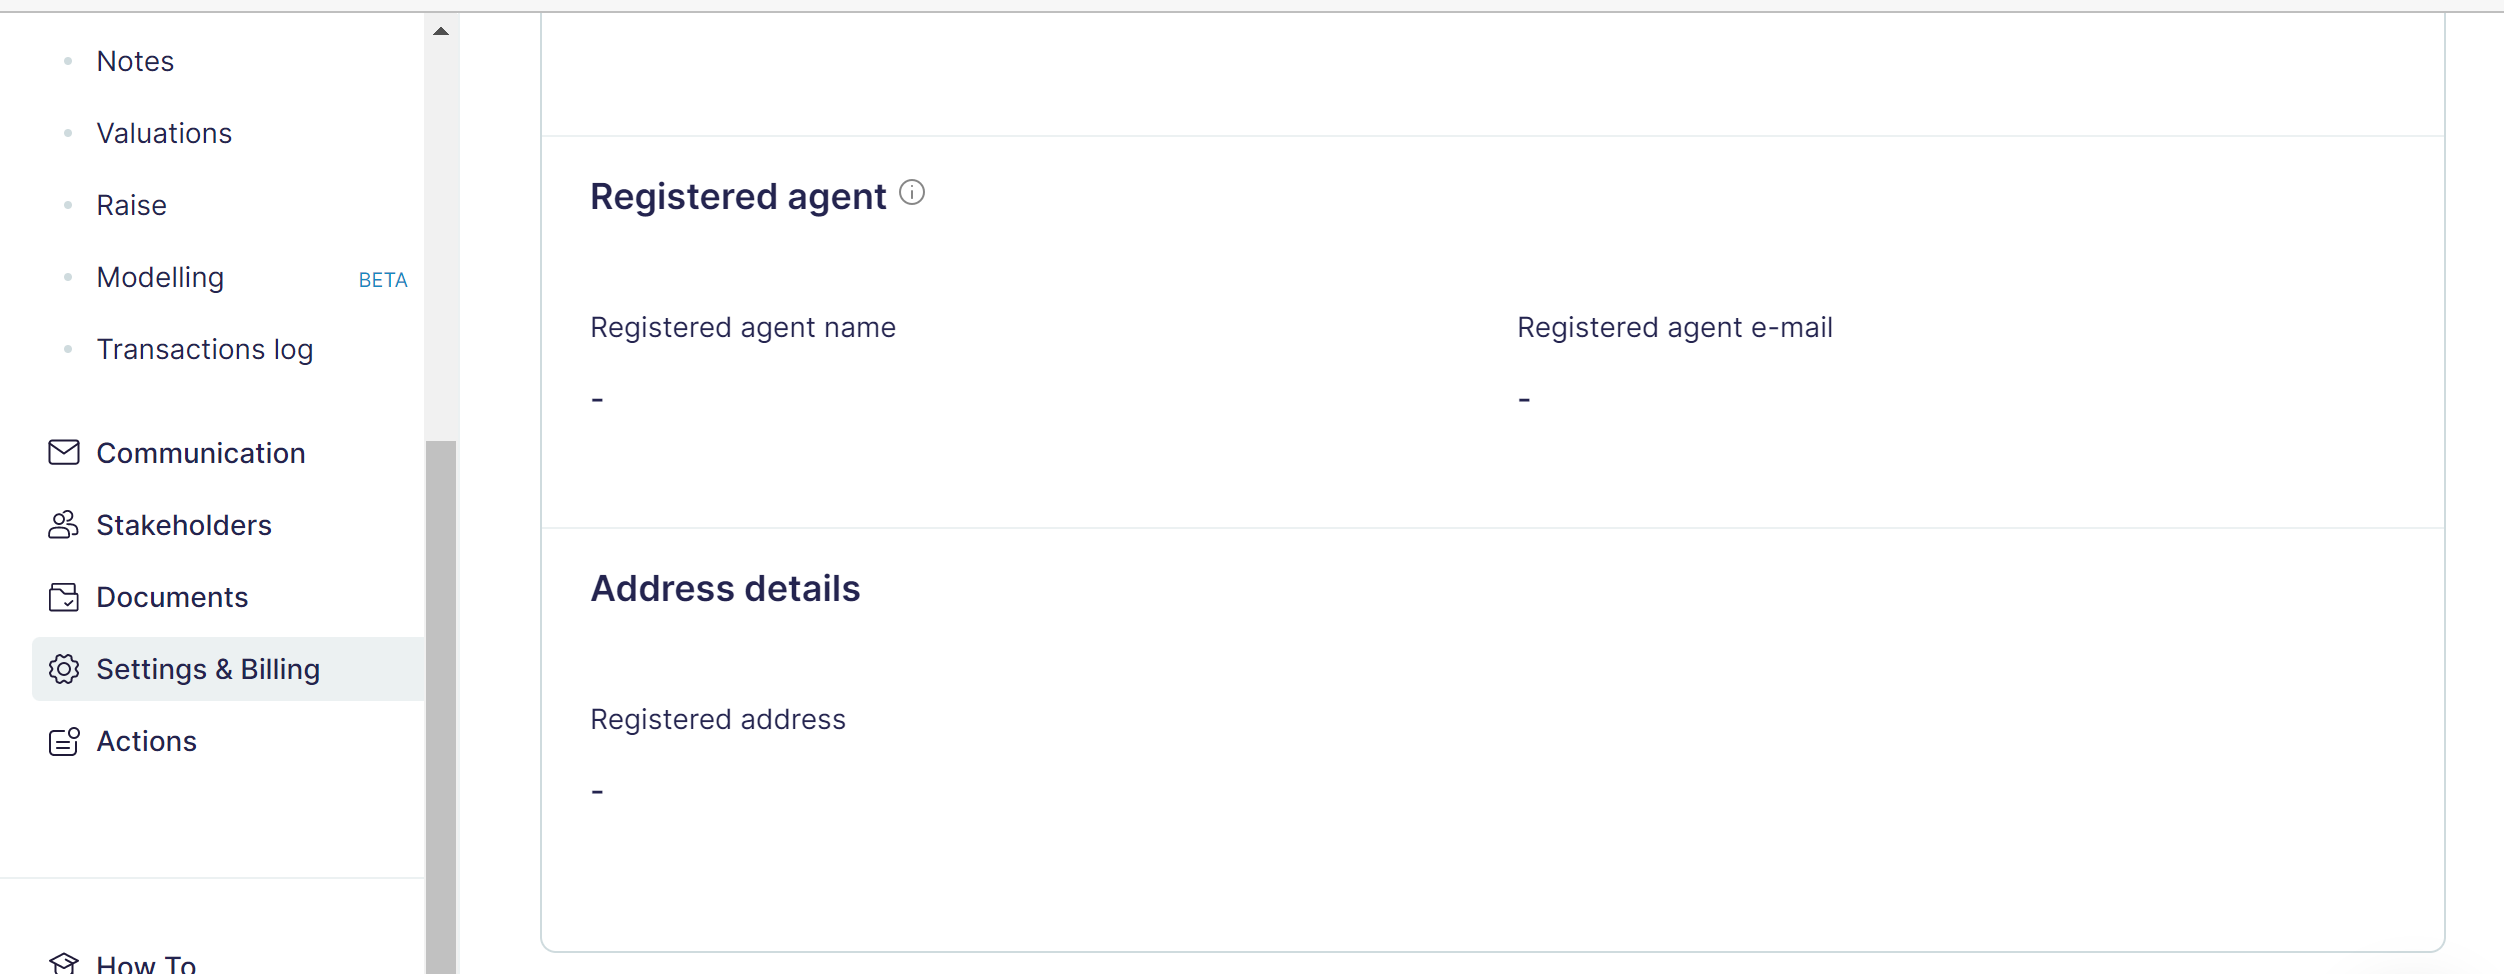Viewport: 2504px width, 974px height.
Task: Click the Registered agent heading
Action: point(738,196)
